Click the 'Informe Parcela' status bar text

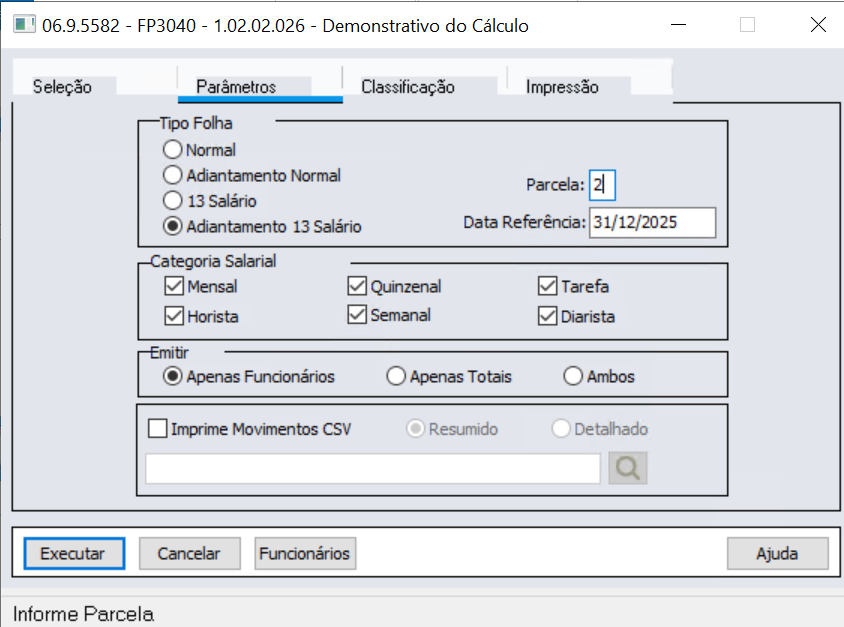[x=83, y=614]
